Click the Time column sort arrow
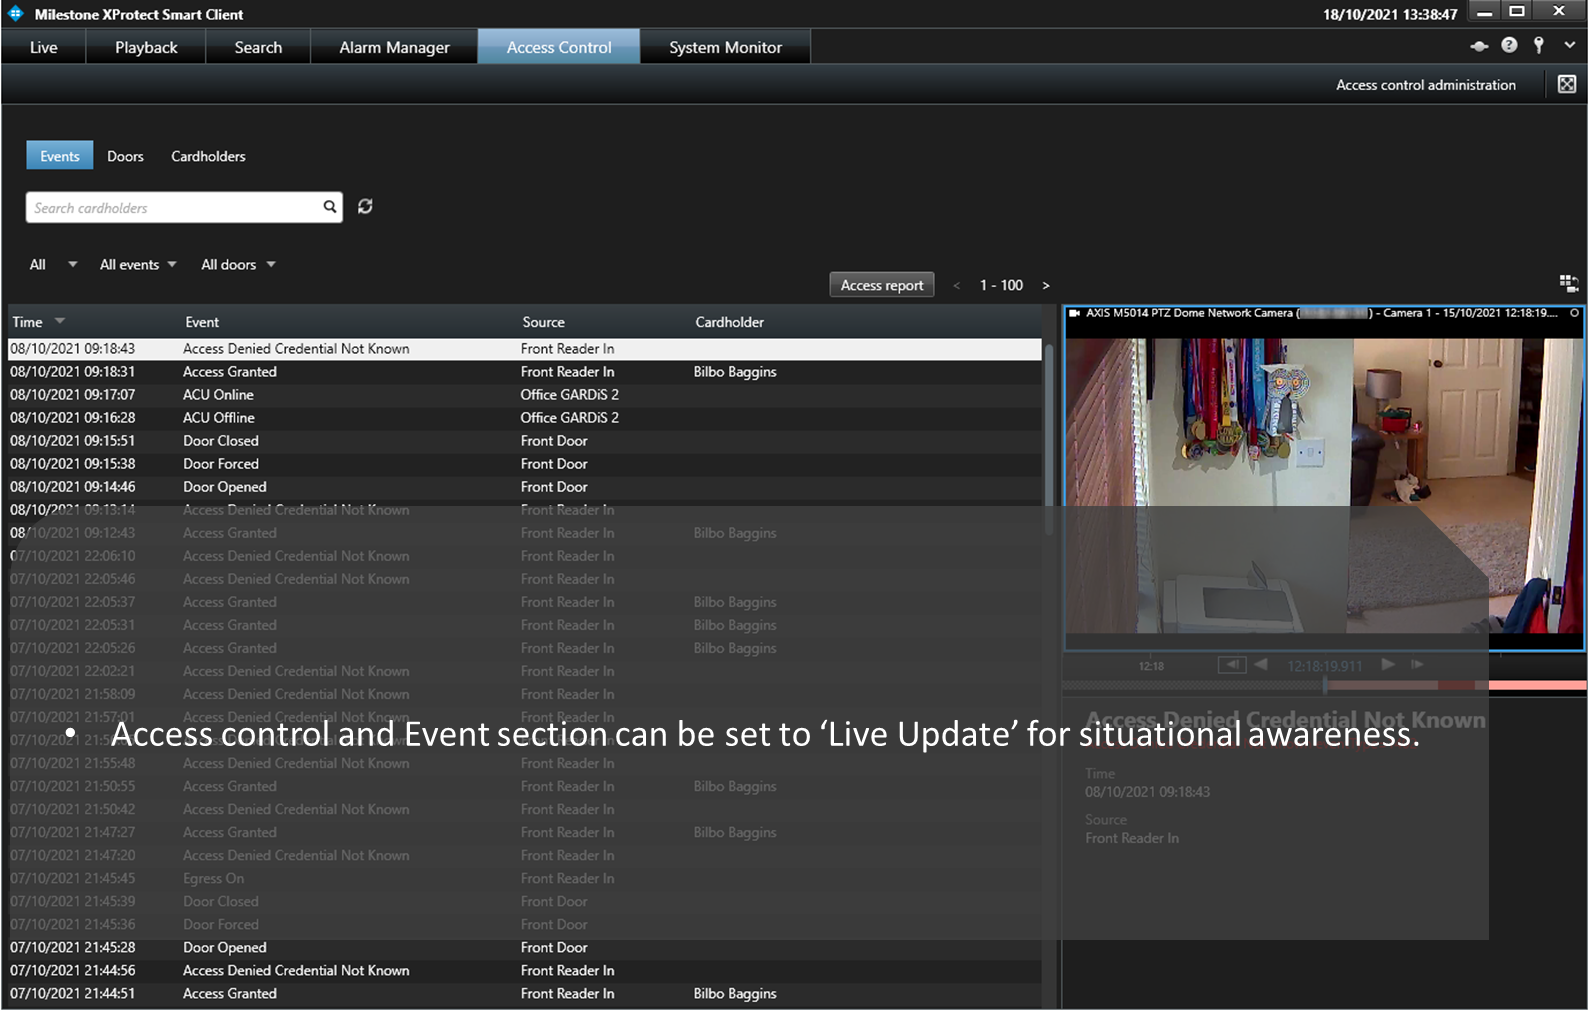1589x1011 pixels. pos(60,321)
